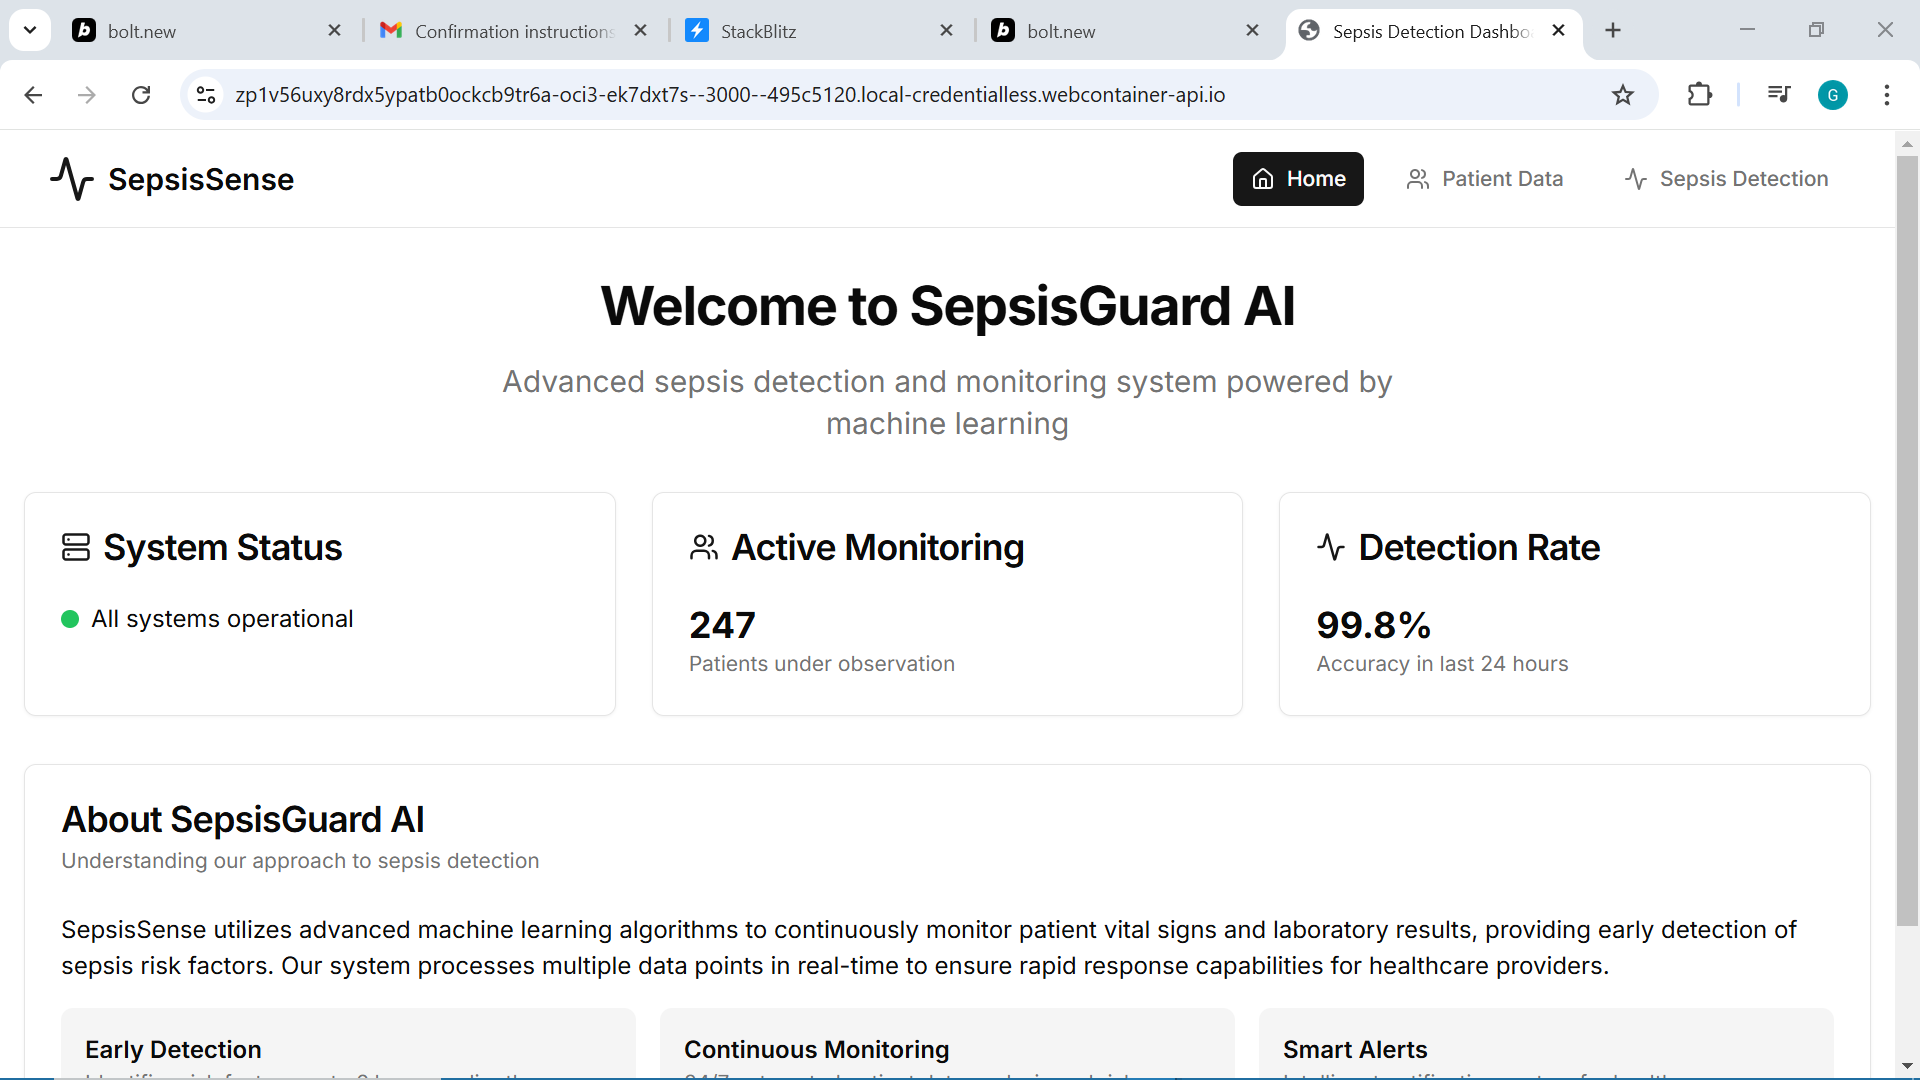Reload the current page
Screen dimensions: 1920x1080
[141, 95]
